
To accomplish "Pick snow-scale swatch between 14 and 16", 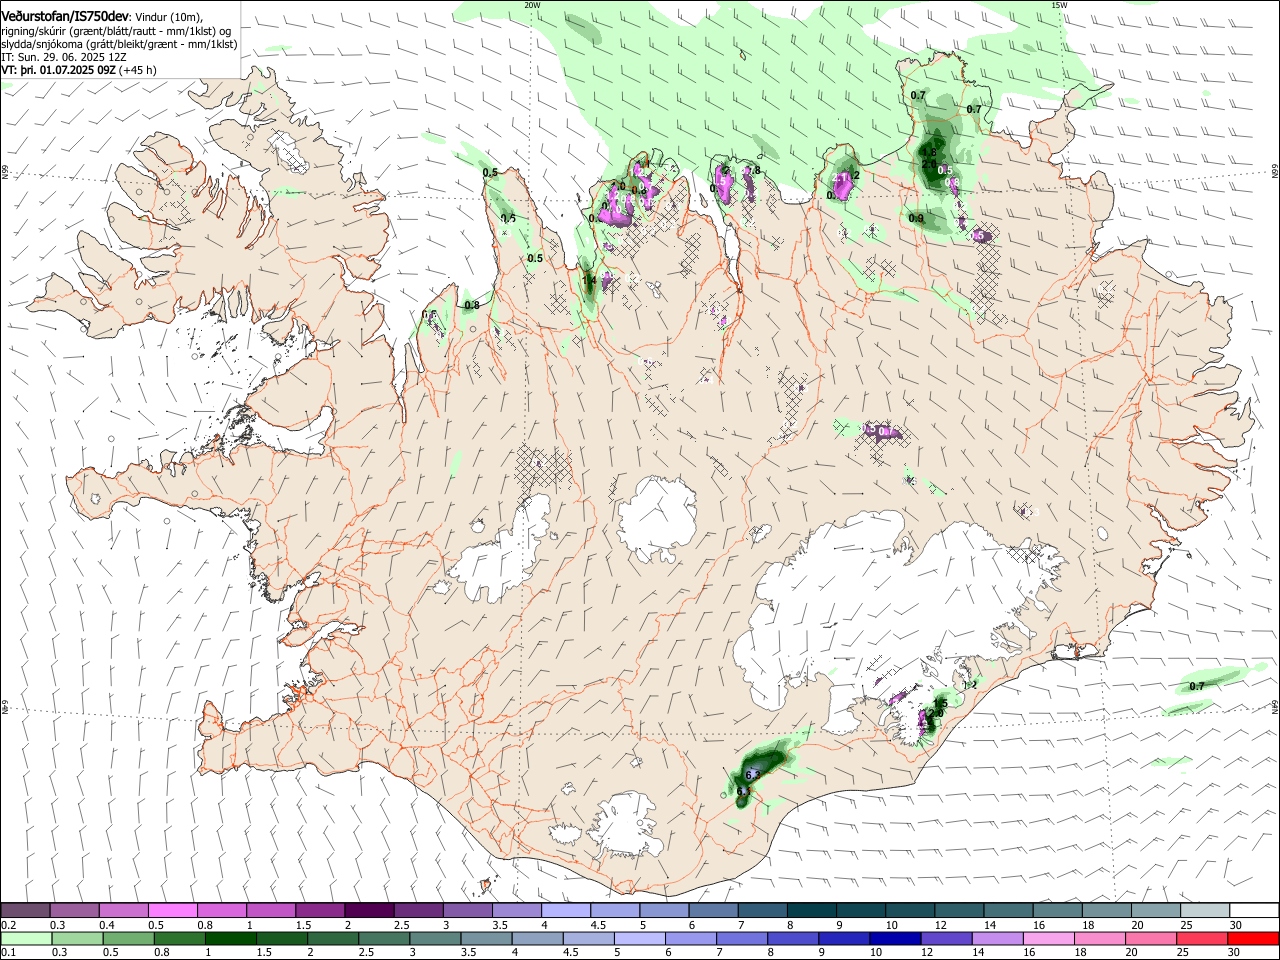I will tap(1008, 911).
